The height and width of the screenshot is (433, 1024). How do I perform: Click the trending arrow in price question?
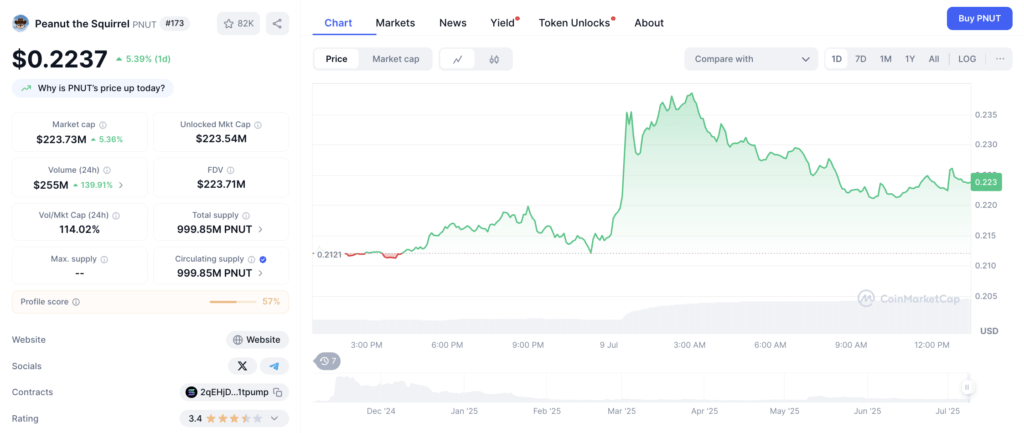pos(26,88)
